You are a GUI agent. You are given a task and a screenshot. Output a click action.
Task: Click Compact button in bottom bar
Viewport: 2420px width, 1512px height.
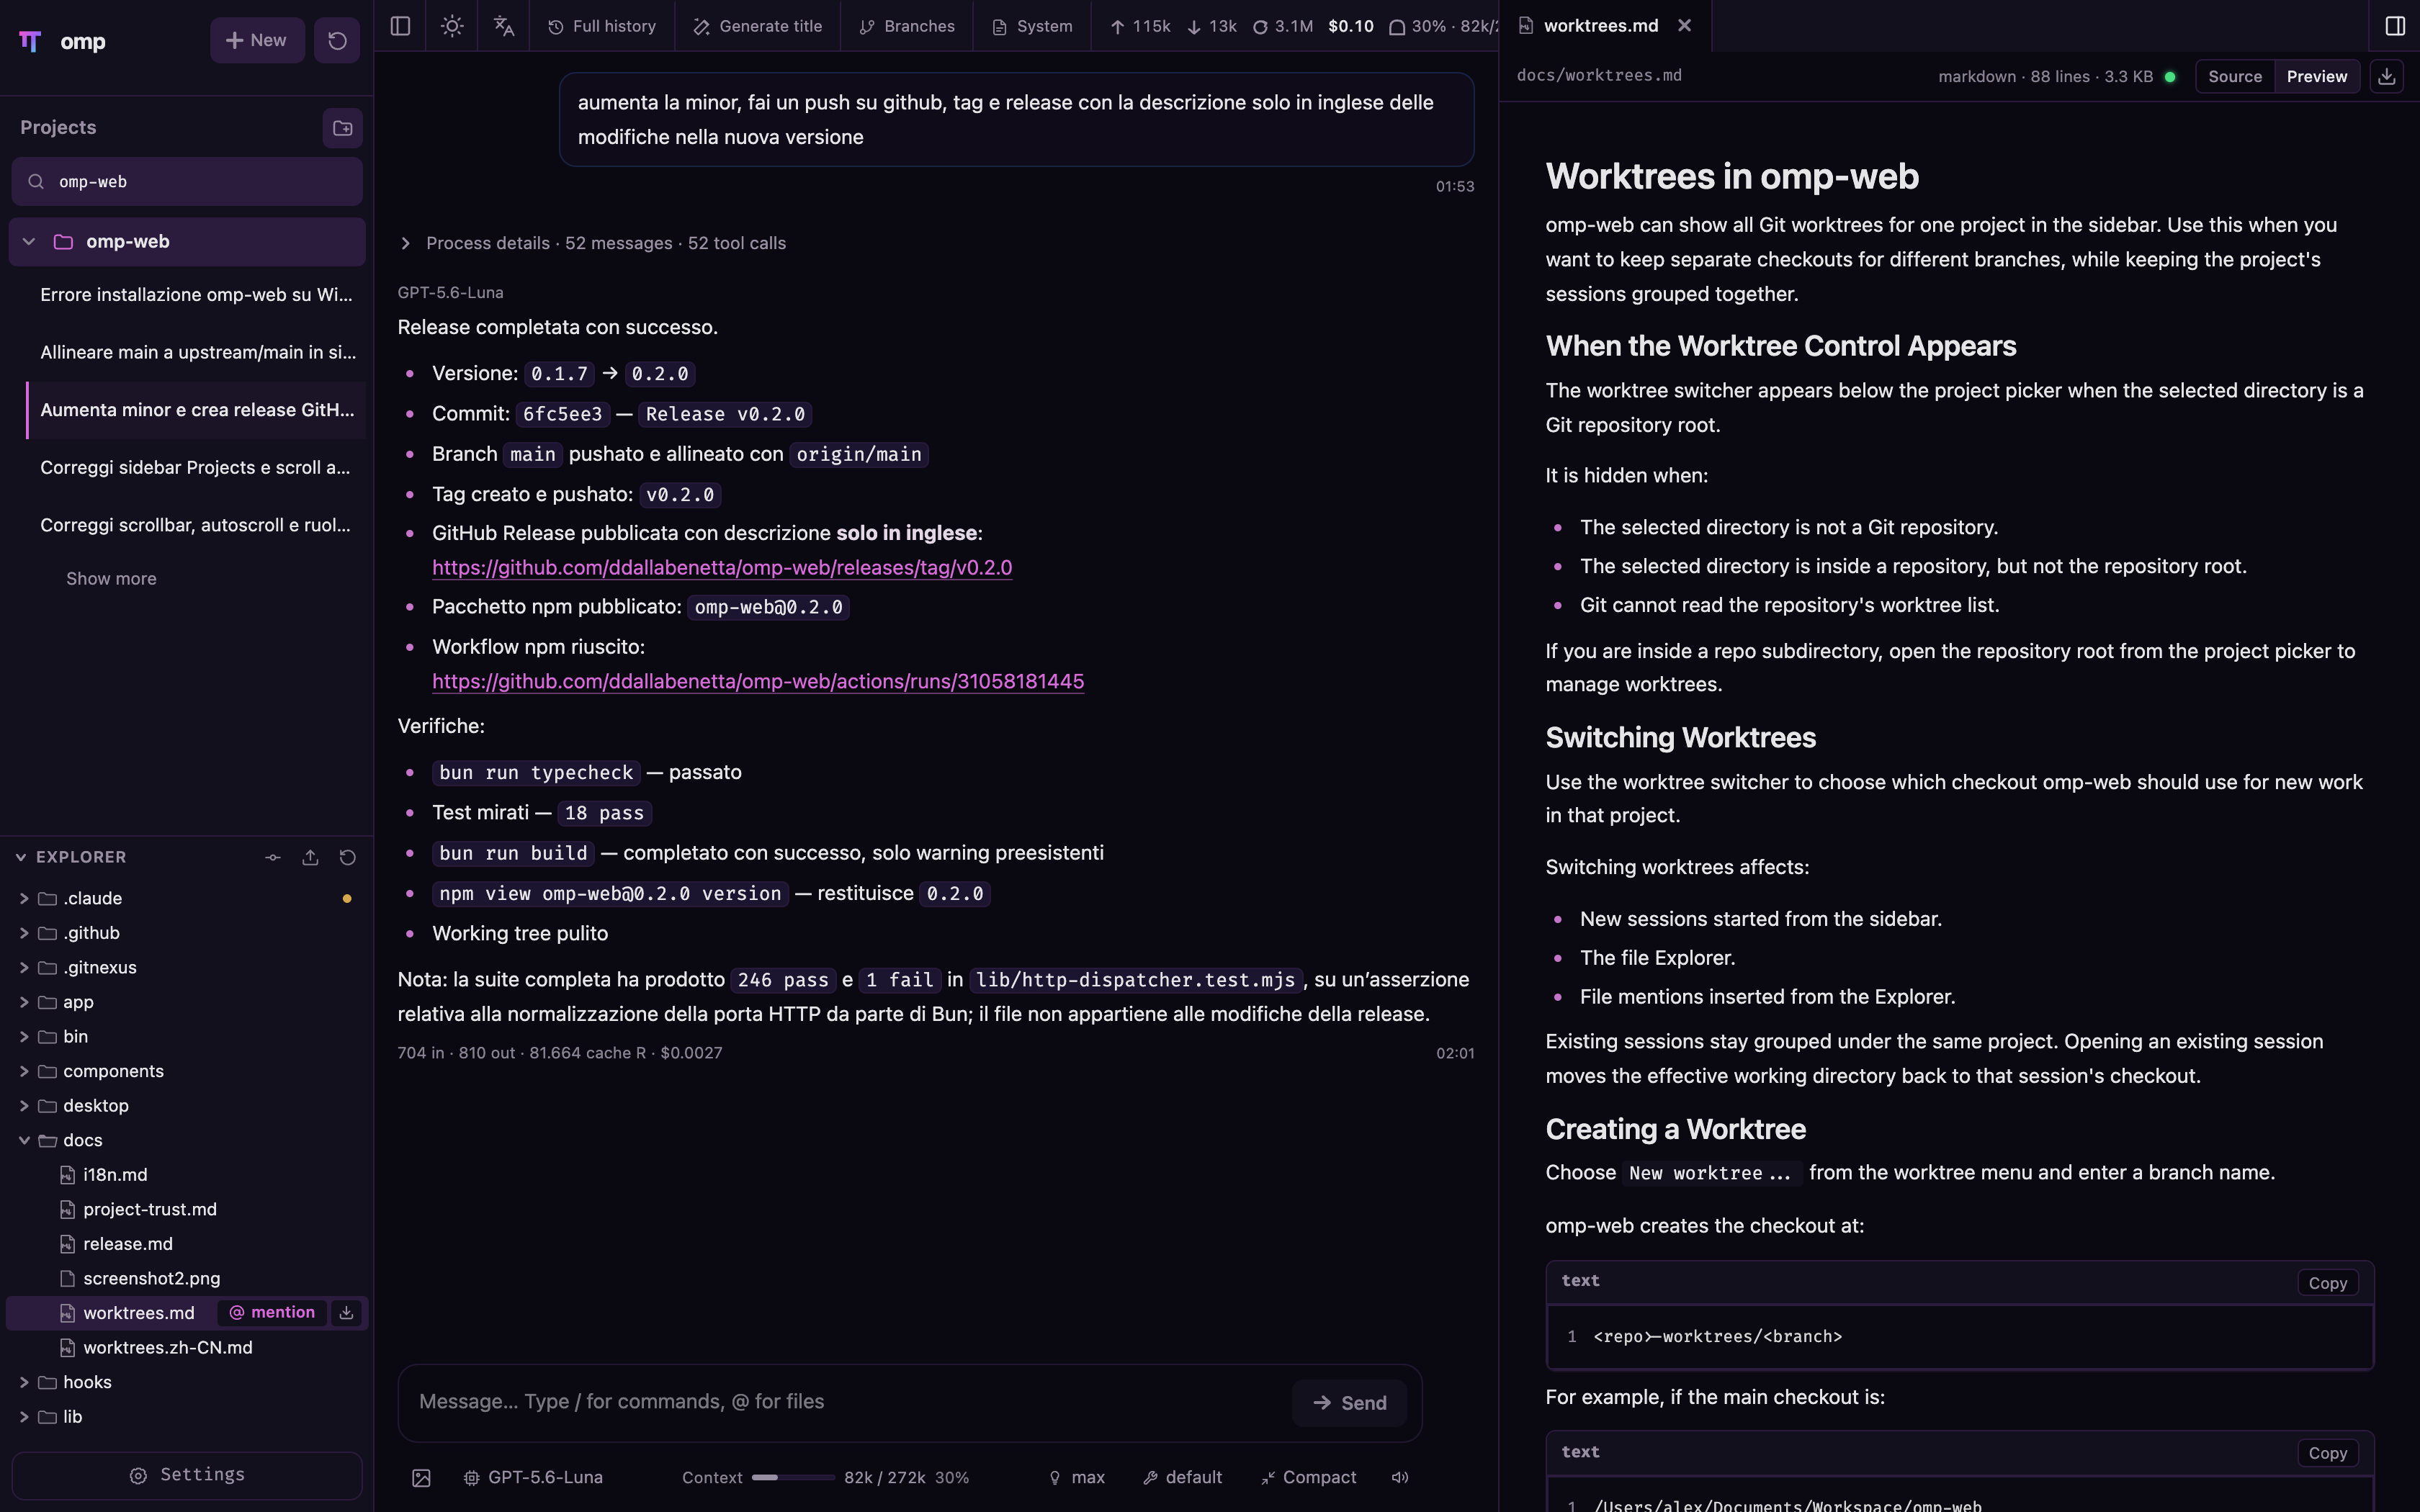point(1308,1478)
